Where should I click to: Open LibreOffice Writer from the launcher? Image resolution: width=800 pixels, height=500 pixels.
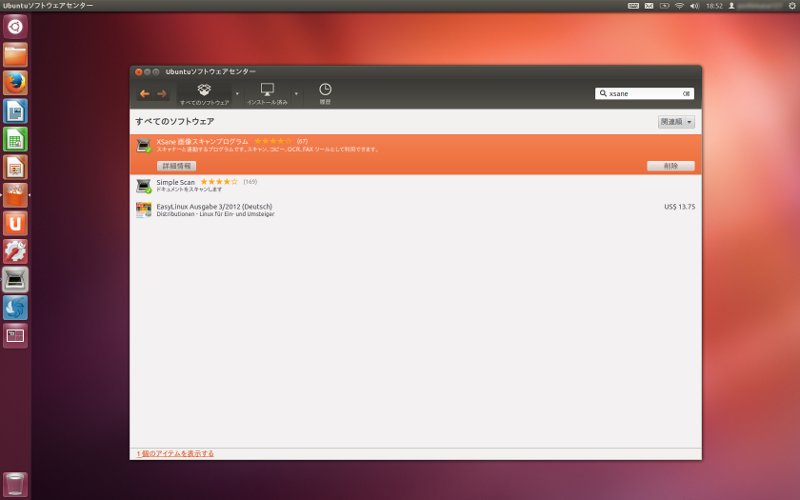pos(15,111)
